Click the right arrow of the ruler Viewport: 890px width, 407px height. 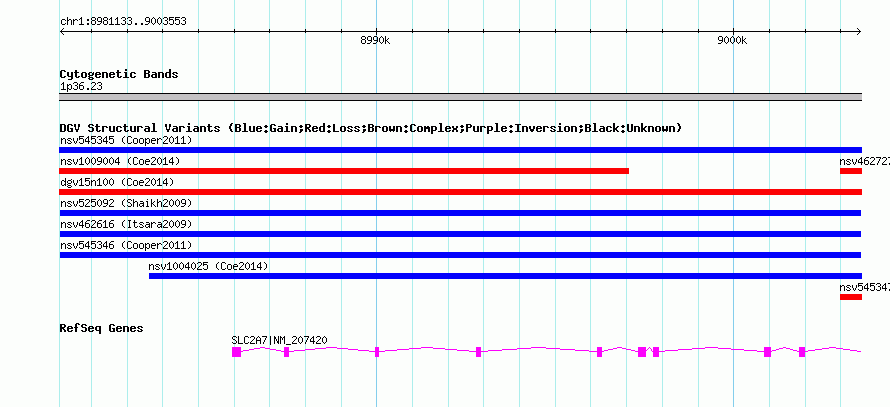point(858,32)
